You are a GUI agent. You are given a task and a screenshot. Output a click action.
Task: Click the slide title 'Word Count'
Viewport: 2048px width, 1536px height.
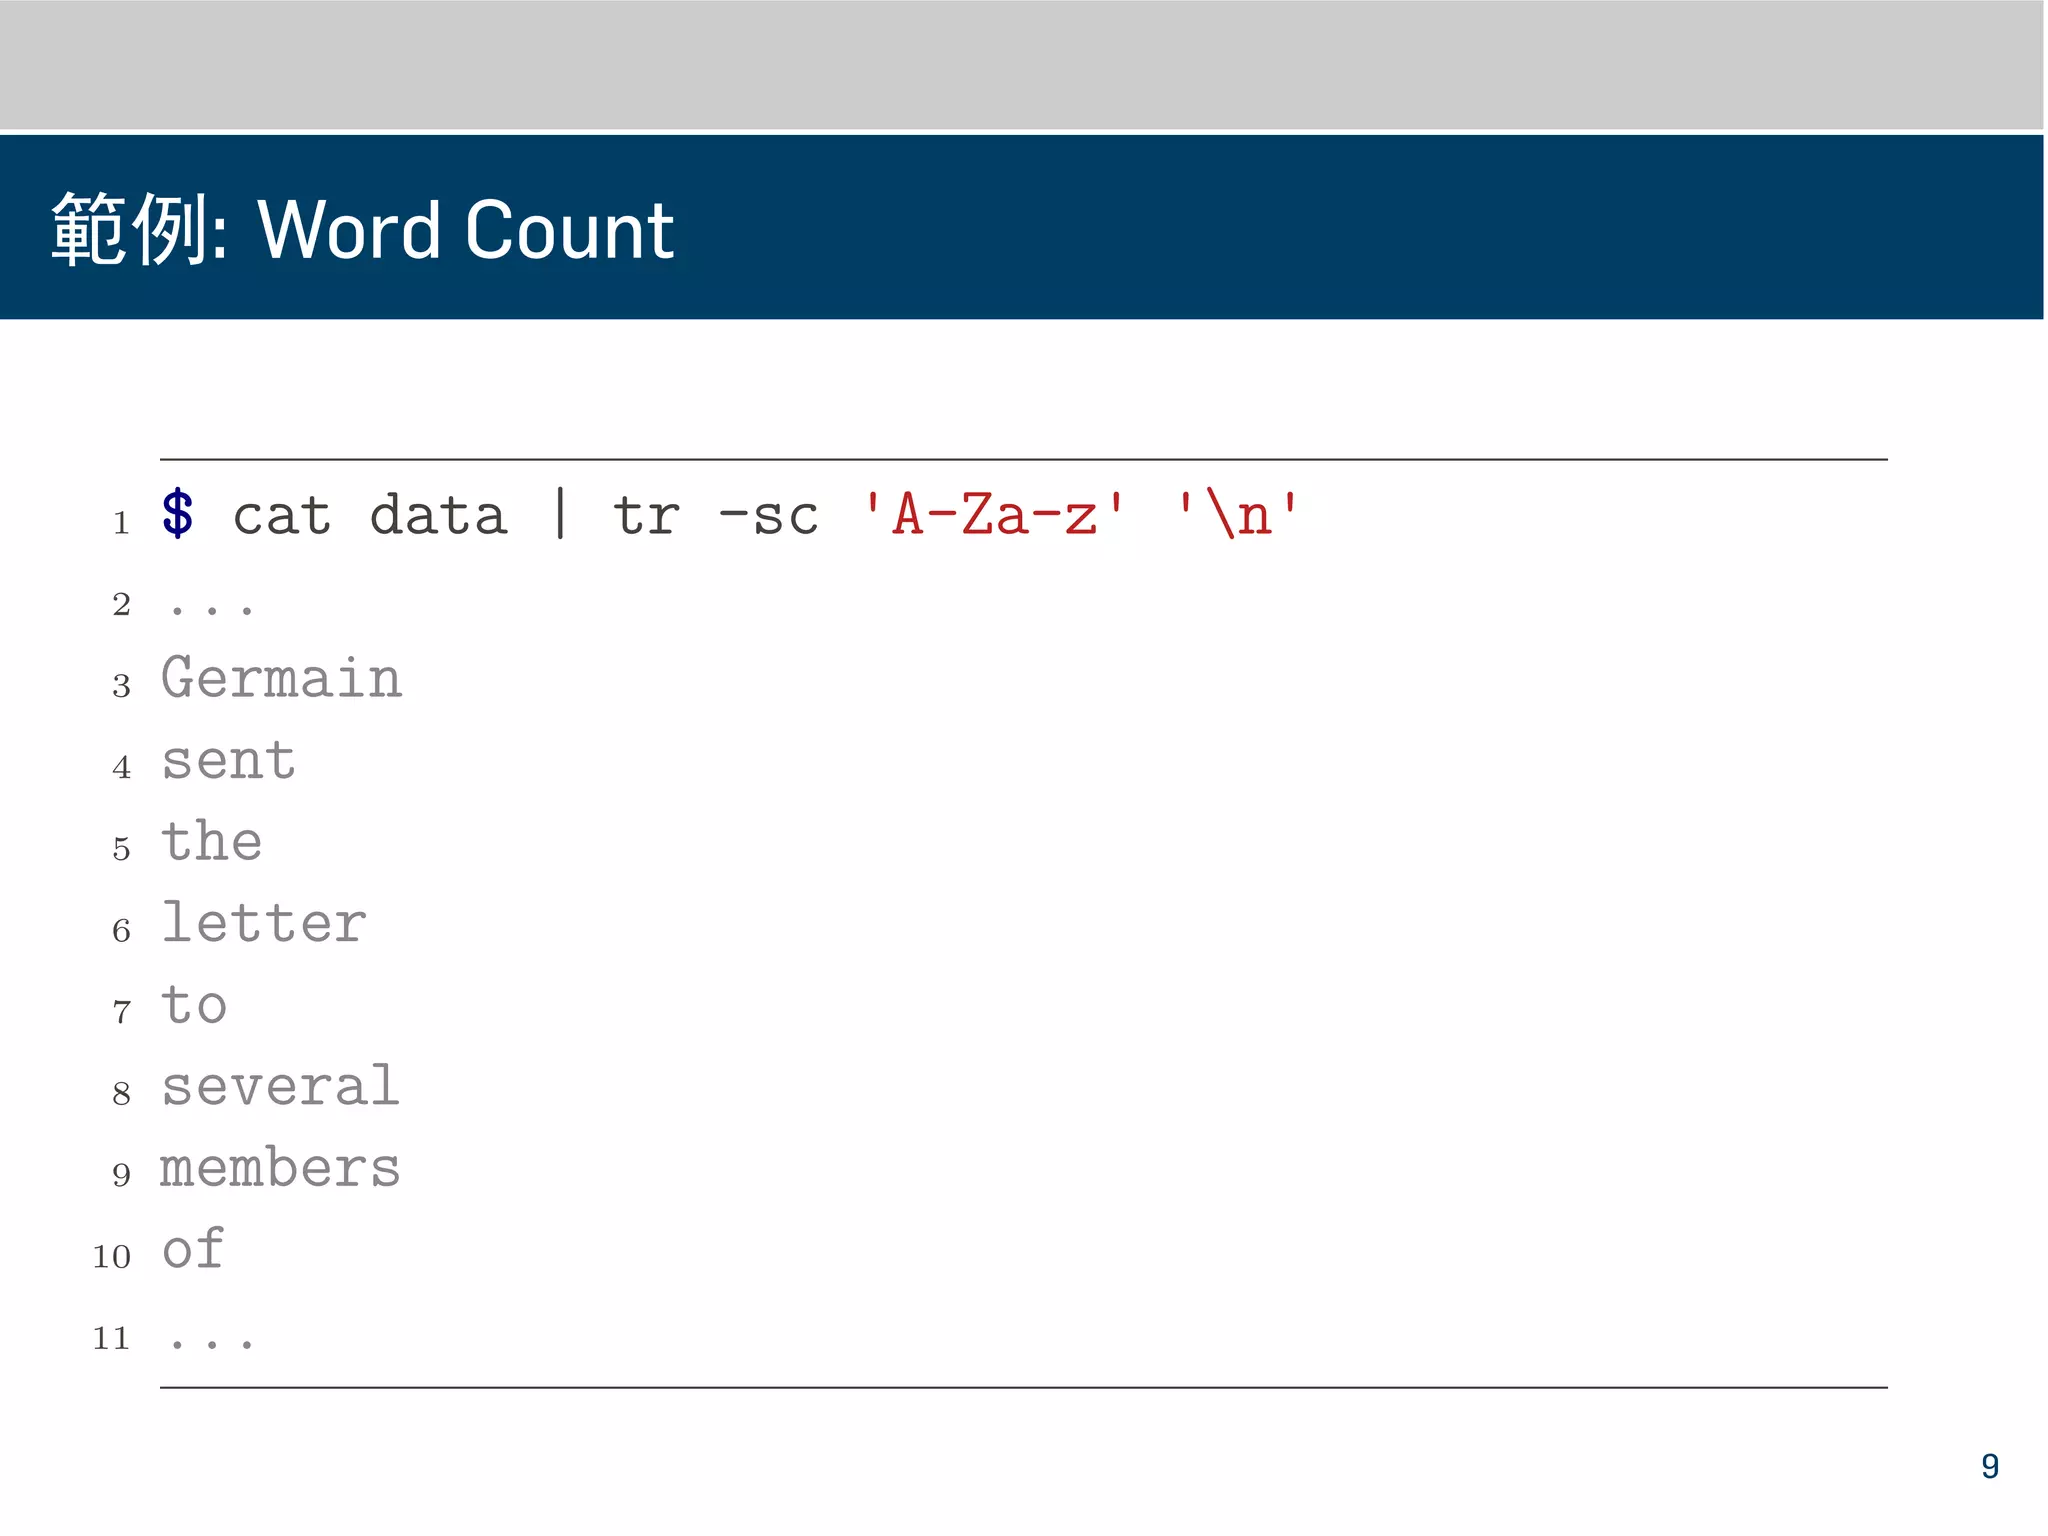(x=465, y=230)
